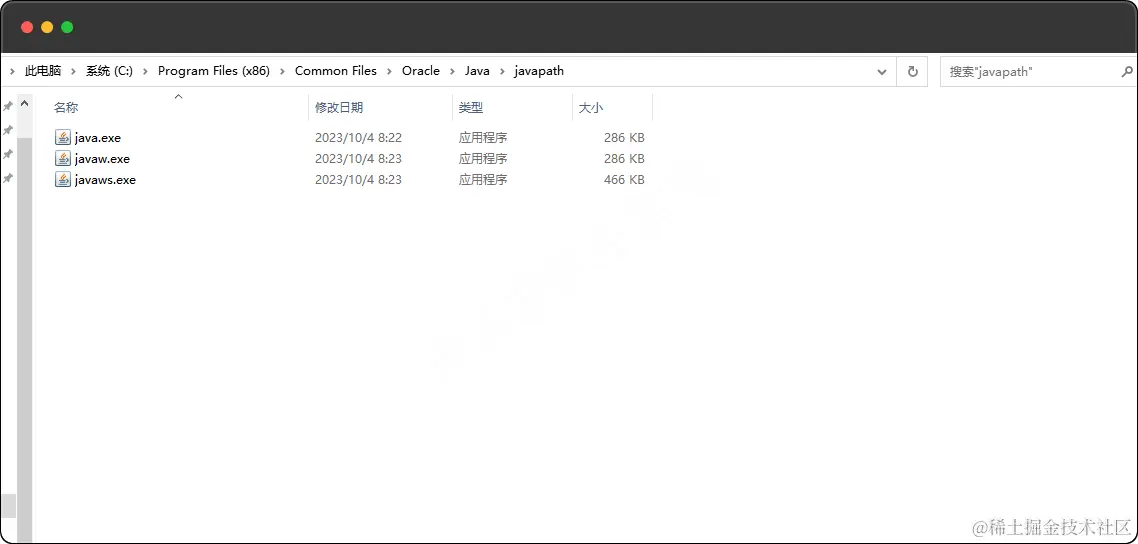Click the fourth pinned quick access pin
This screenshot has height=544, width=1138.
click(8, 178)
